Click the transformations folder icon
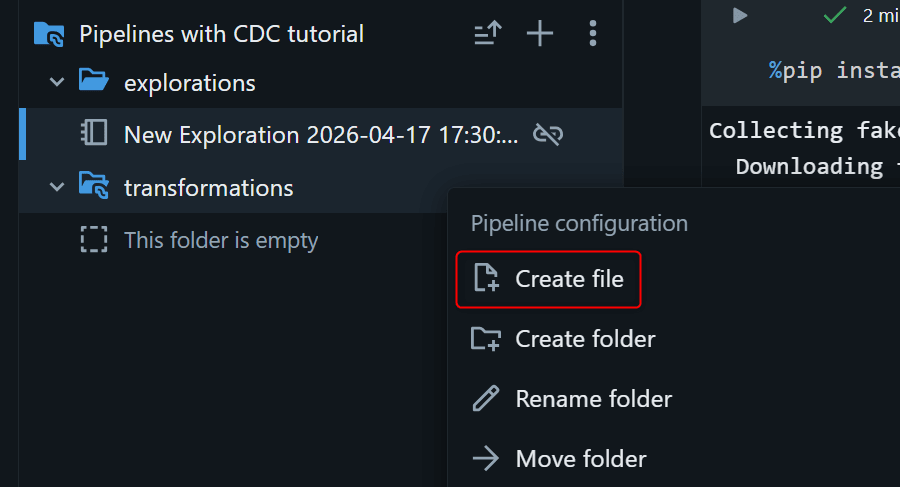The height and width of the screenshot is (487, 900). 93,187
